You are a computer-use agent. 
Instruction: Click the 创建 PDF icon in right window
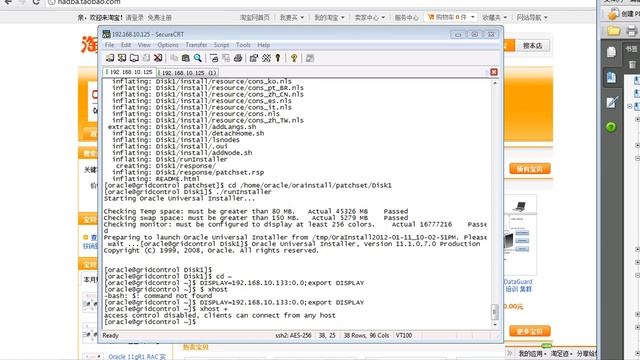pyautogui.click(x=613, y=13)
